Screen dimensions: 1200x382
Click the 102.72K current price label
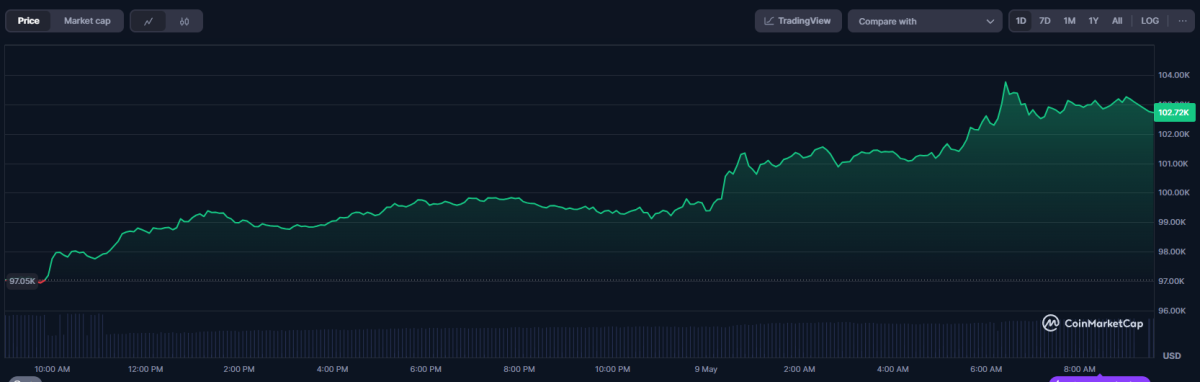(1173, 112)
